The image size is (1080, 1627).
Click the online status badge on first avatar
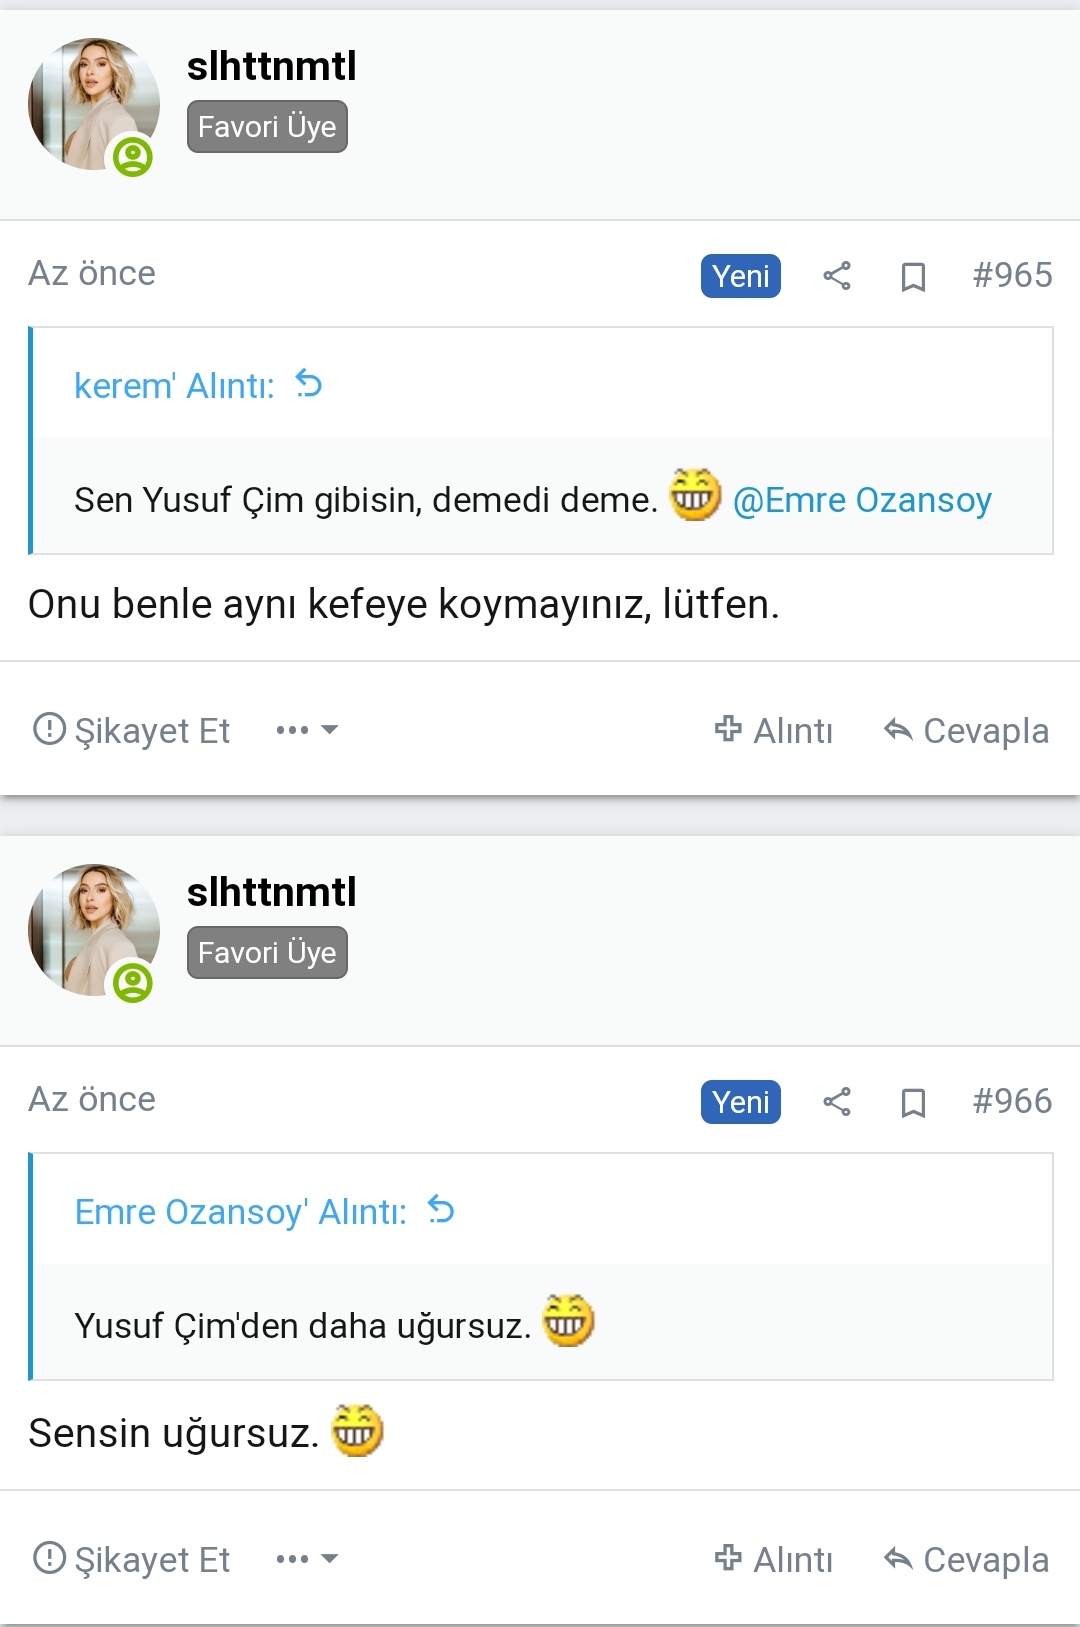click(x=133, y=157)
